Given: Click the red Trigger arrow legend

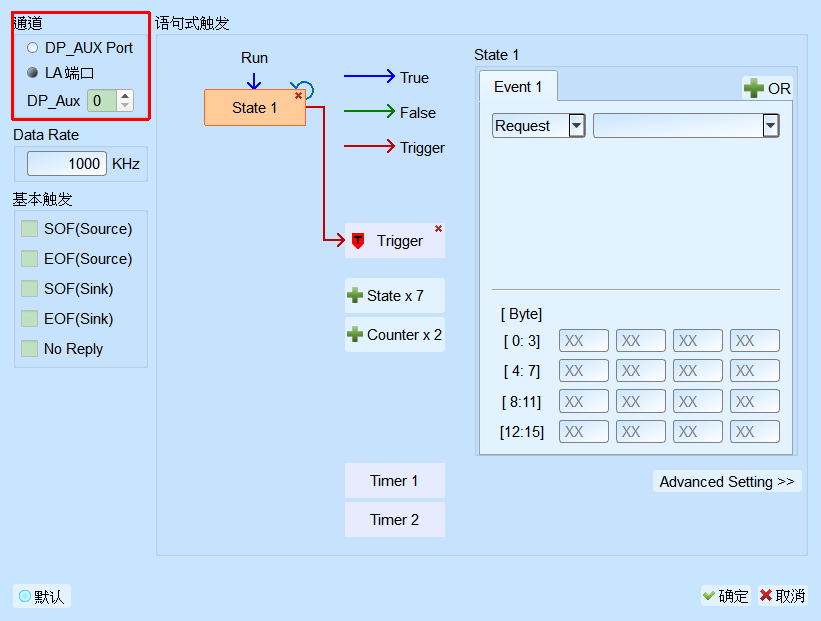Looking at the screenshot, I should tap(370, 146).
